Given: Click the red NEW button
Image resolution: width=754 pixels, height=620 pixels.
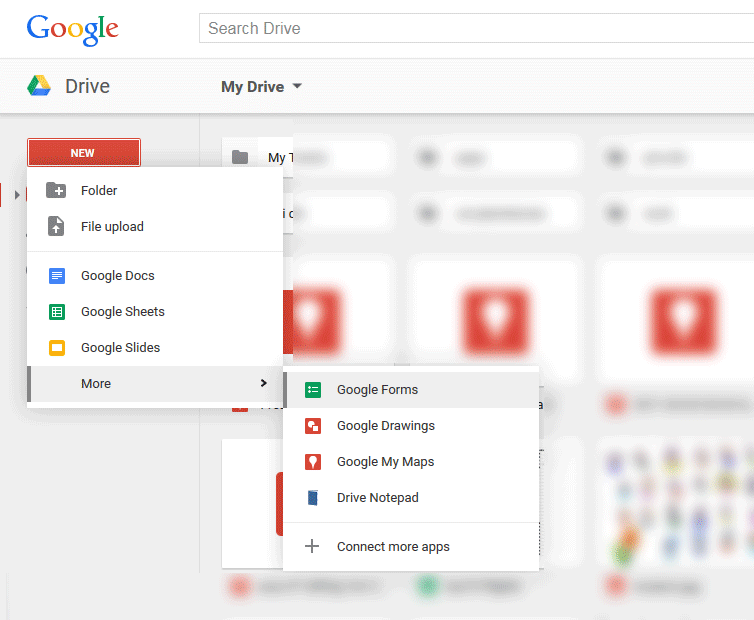Looking at the screenshot, I should (x=84, y=152).
